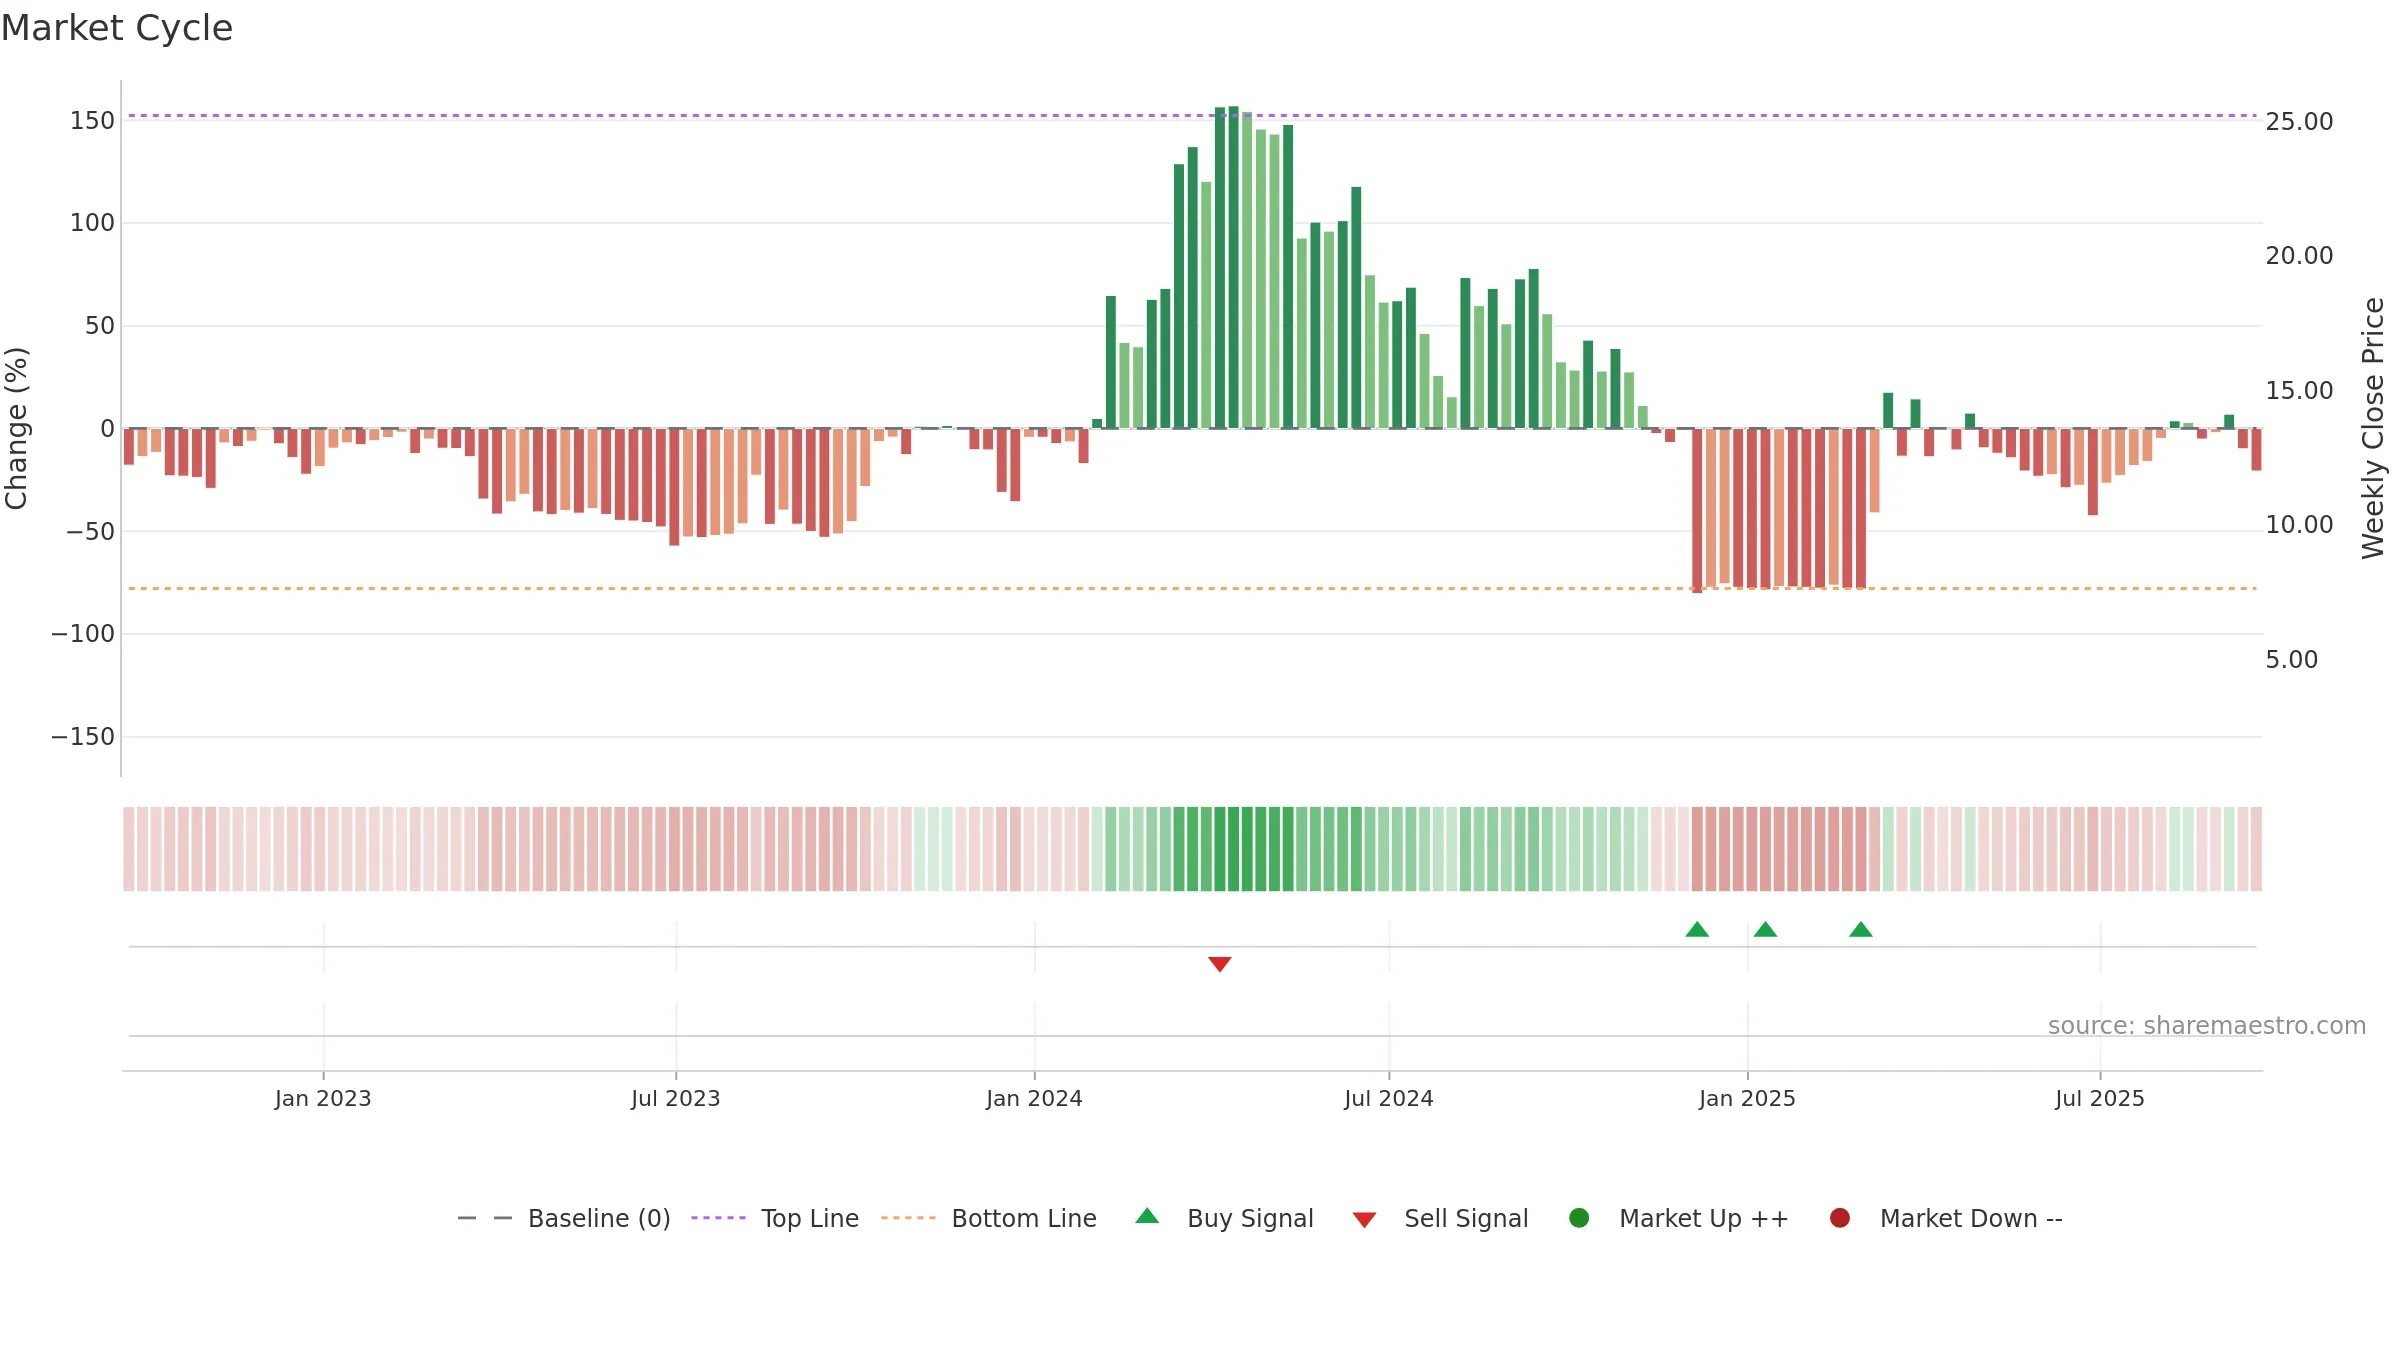
Task: Click the 20.00 price axis label
Action: point(2299,256)
